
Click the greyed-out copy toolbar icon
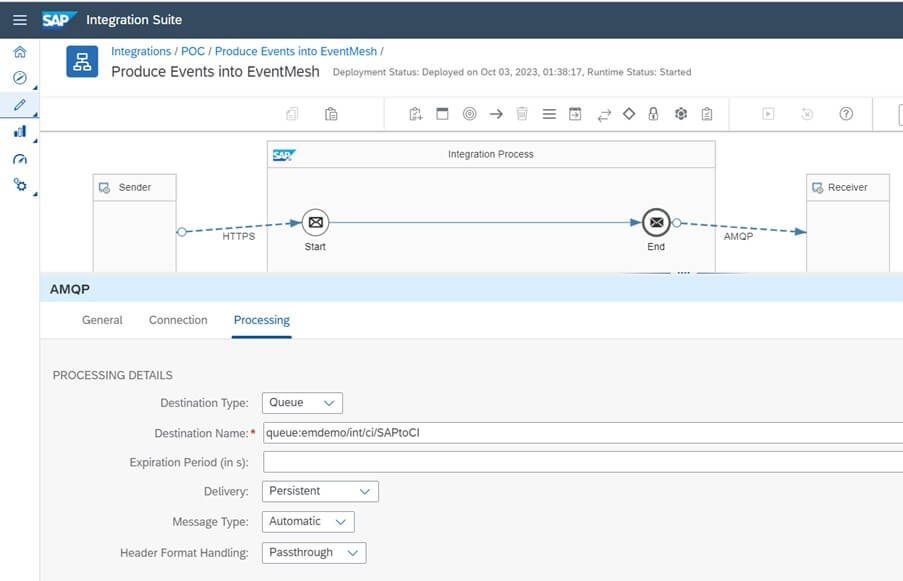point(292,114)
